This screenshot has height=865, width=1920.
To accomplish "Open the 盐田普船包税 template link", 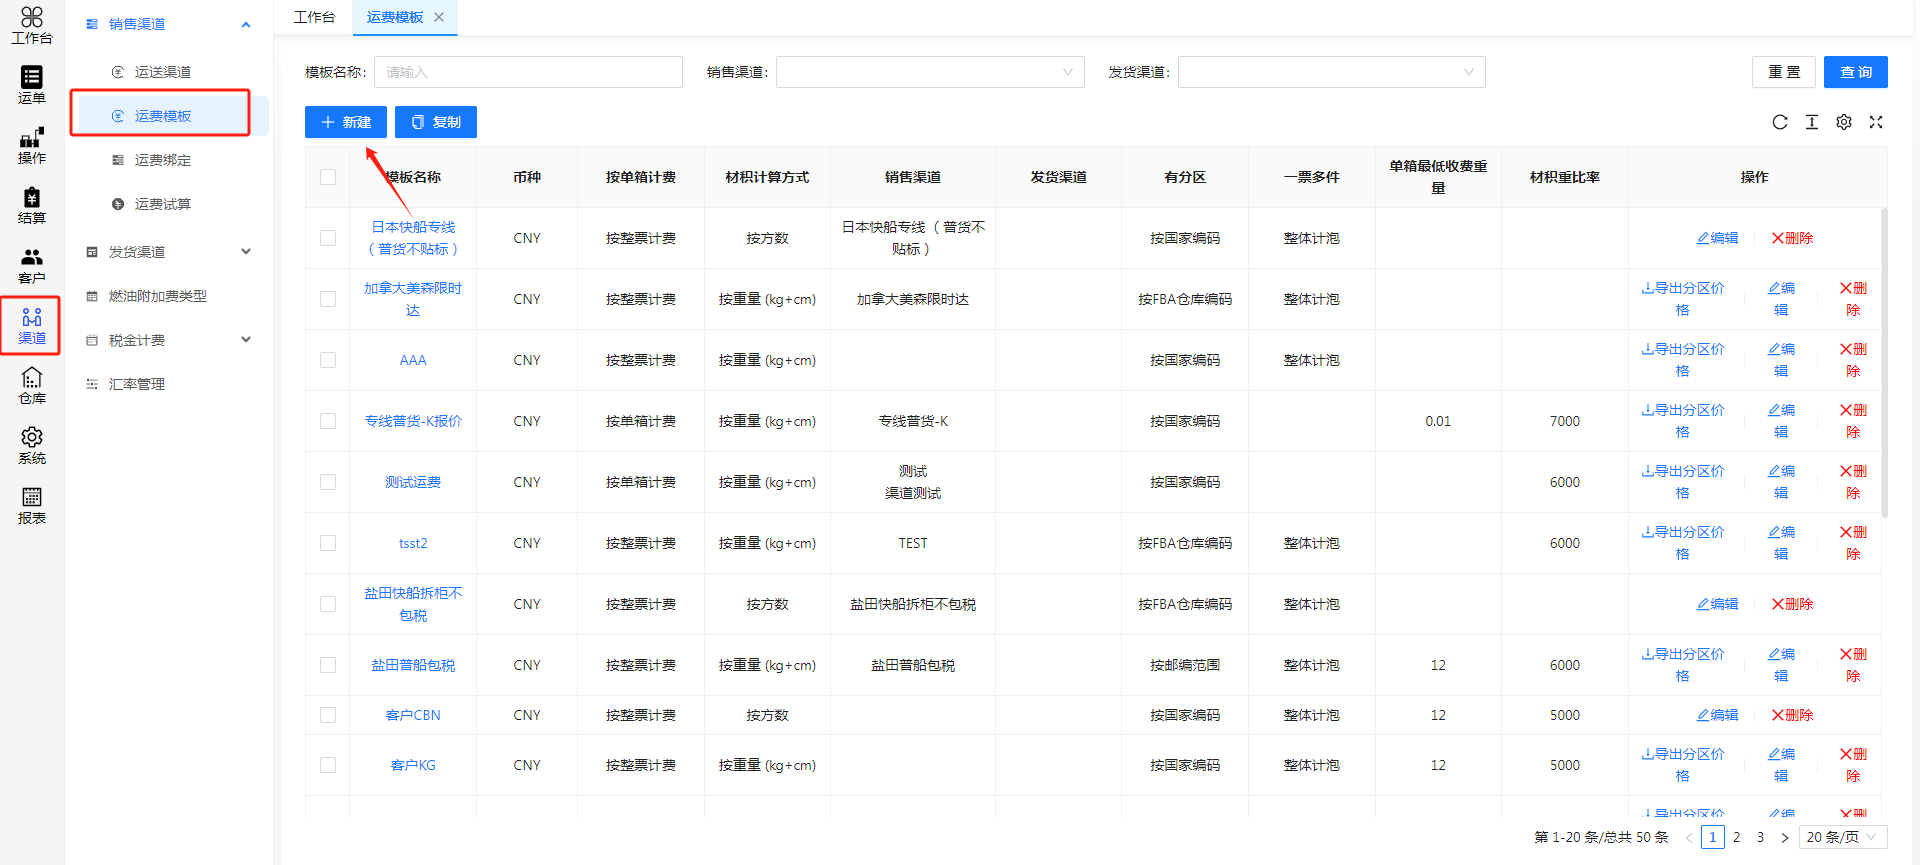I will point(413,665).
